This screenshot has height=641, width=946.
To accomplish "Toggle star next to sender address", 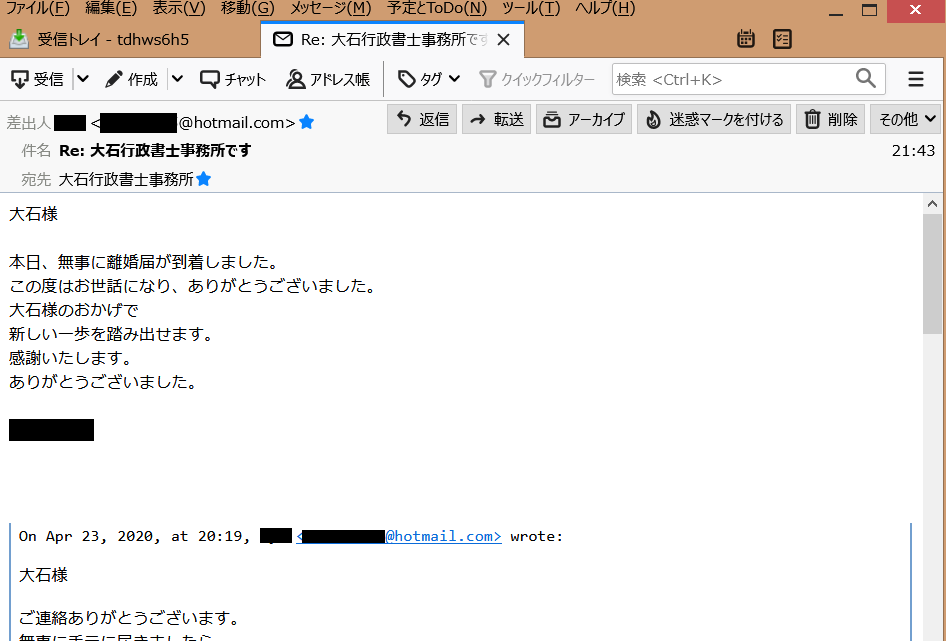I will point(306,123).
